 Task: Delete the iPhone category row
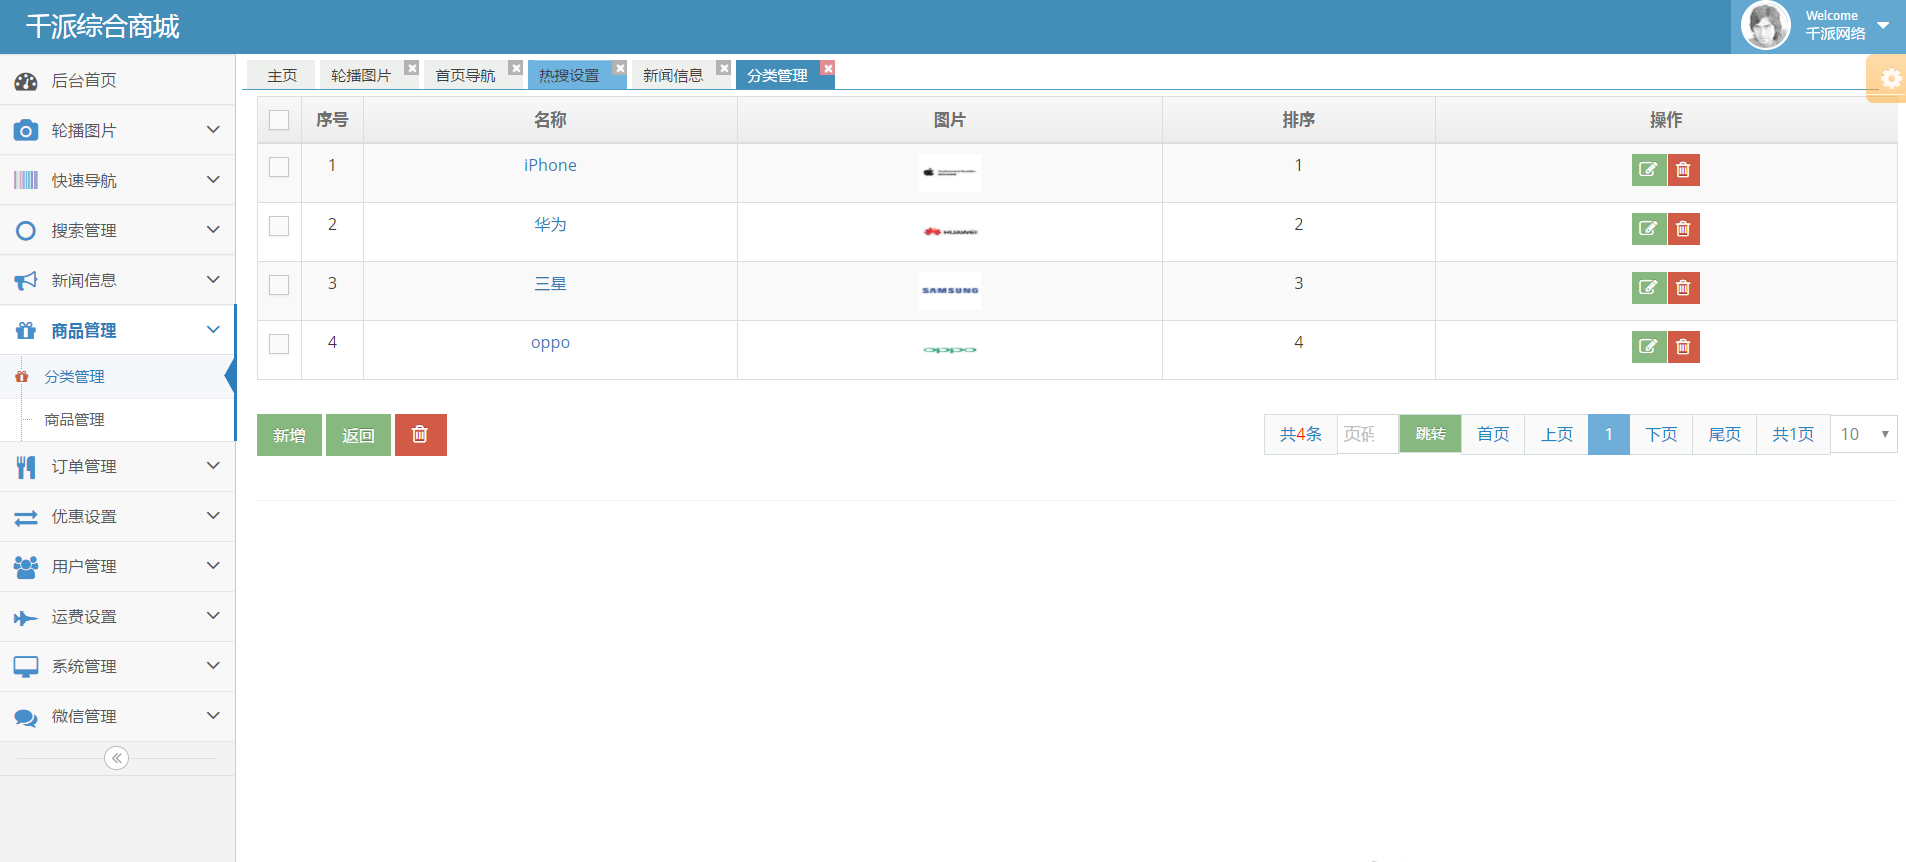click(x=1683, y=170)
